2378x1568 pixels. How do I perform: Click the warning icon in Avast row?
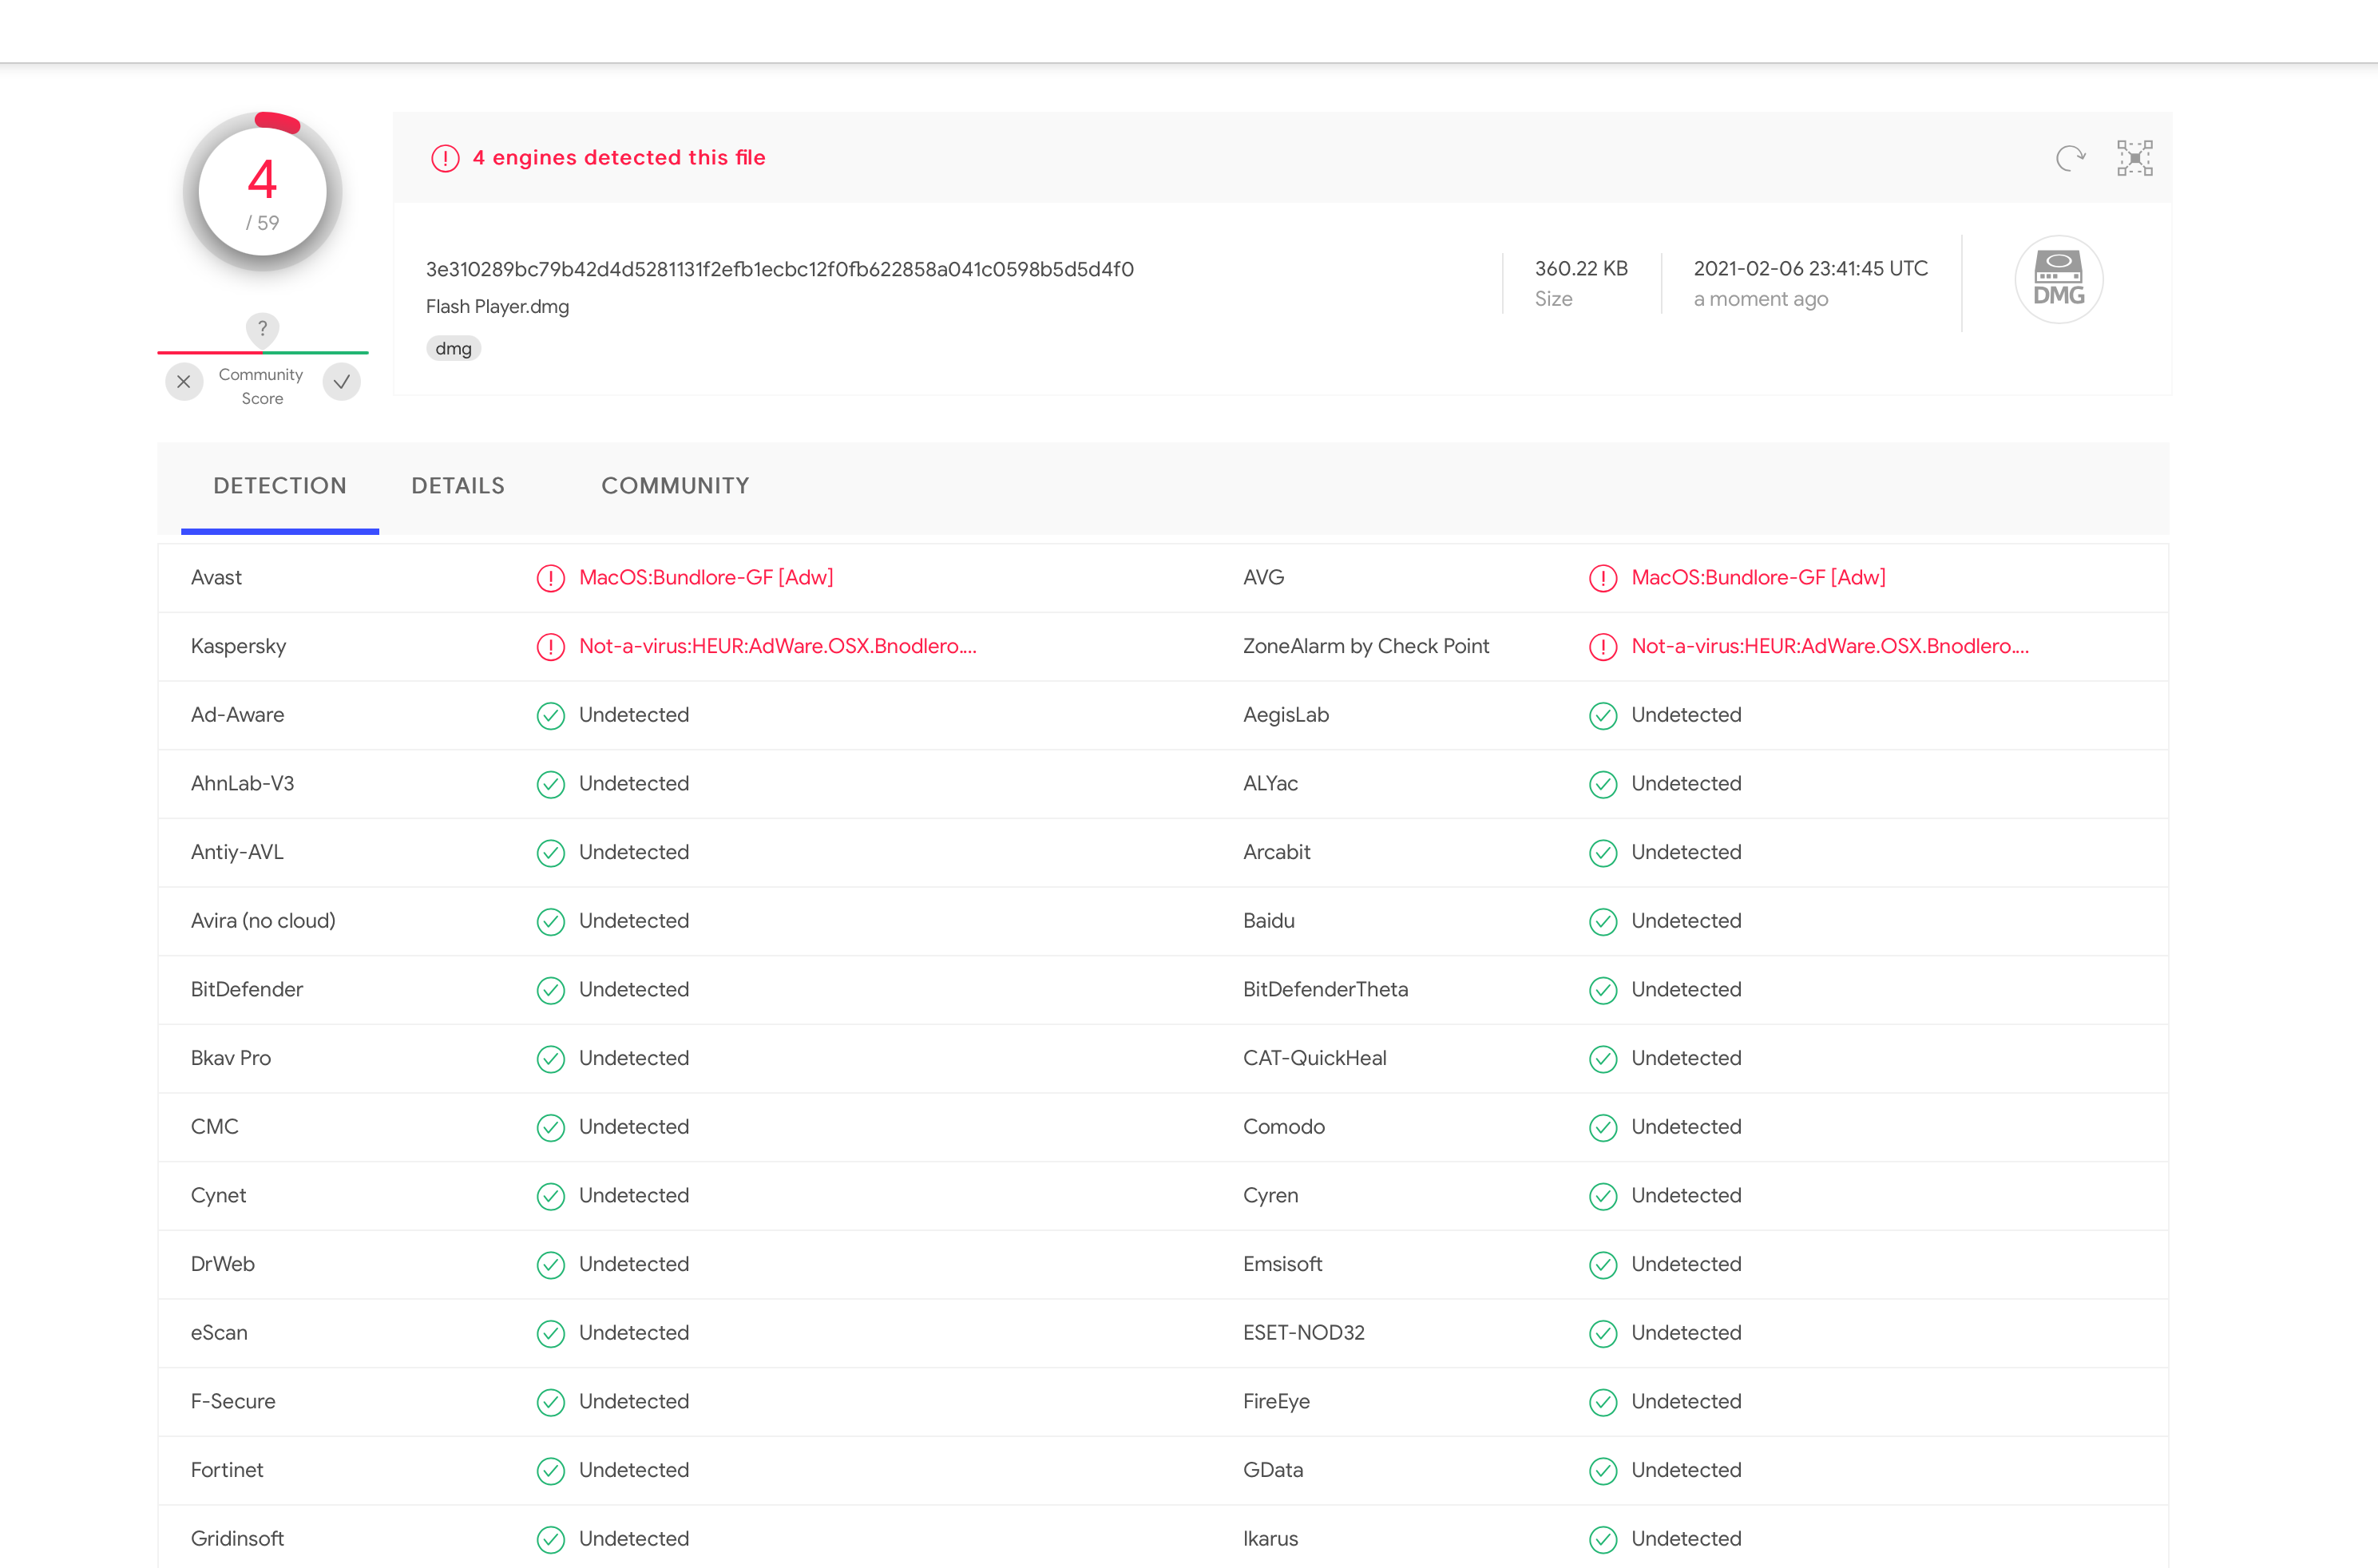point(551,578)
